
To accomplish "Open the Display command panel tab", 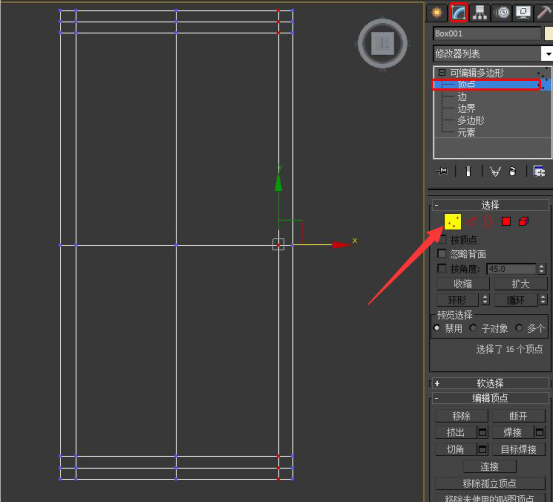I will pyautogui.click(x=523, y=13).
